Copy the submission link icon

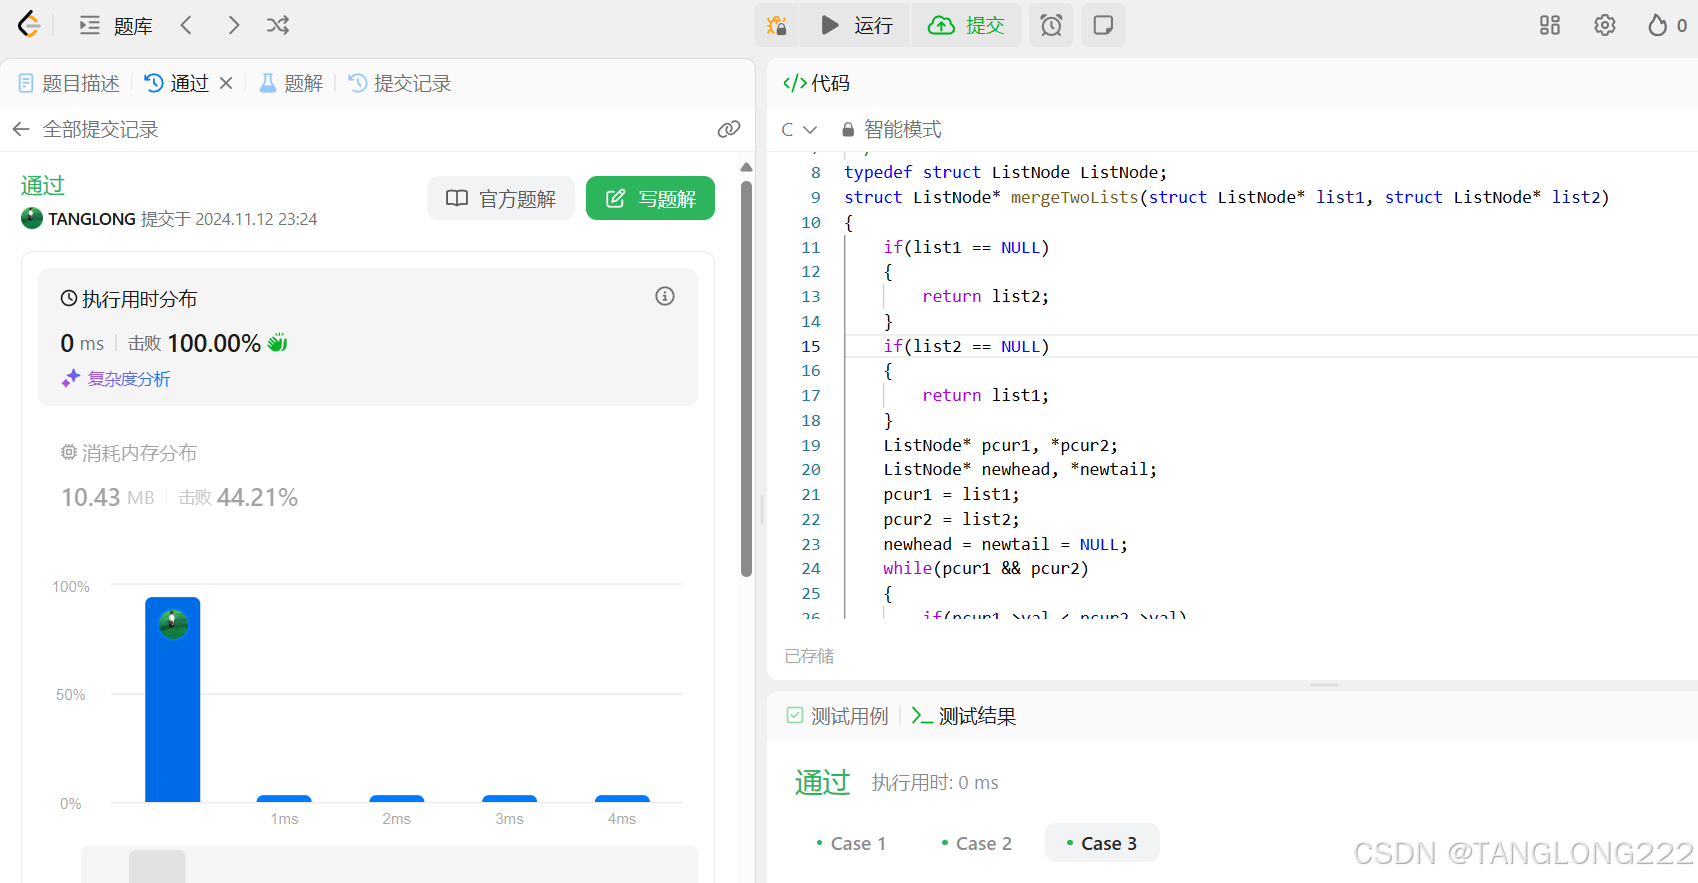pyautogui.click(x=729, y=129)
